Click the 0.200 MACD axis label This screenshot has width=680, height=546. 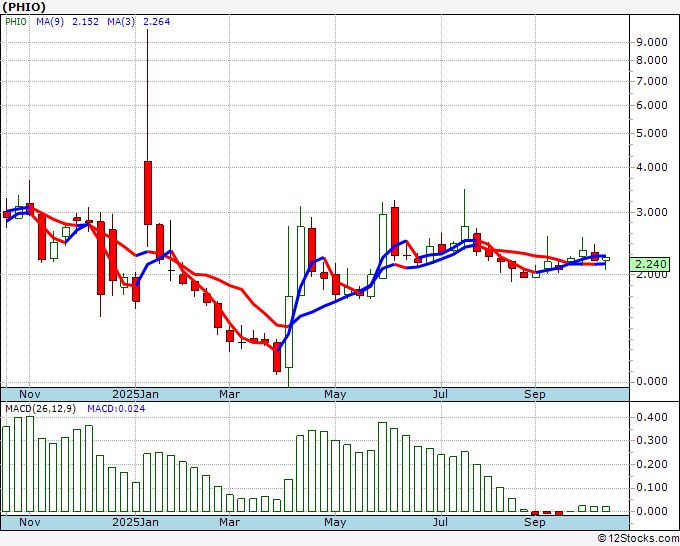(x=651, y=464)
